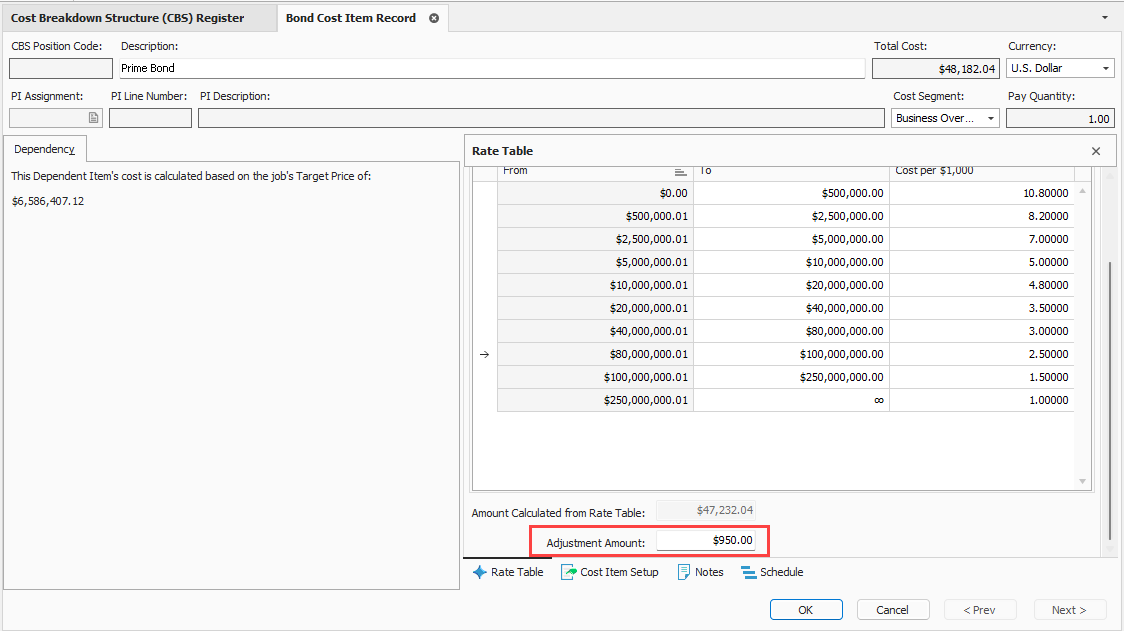Click the Adjustment Amount field

point(706,541)
